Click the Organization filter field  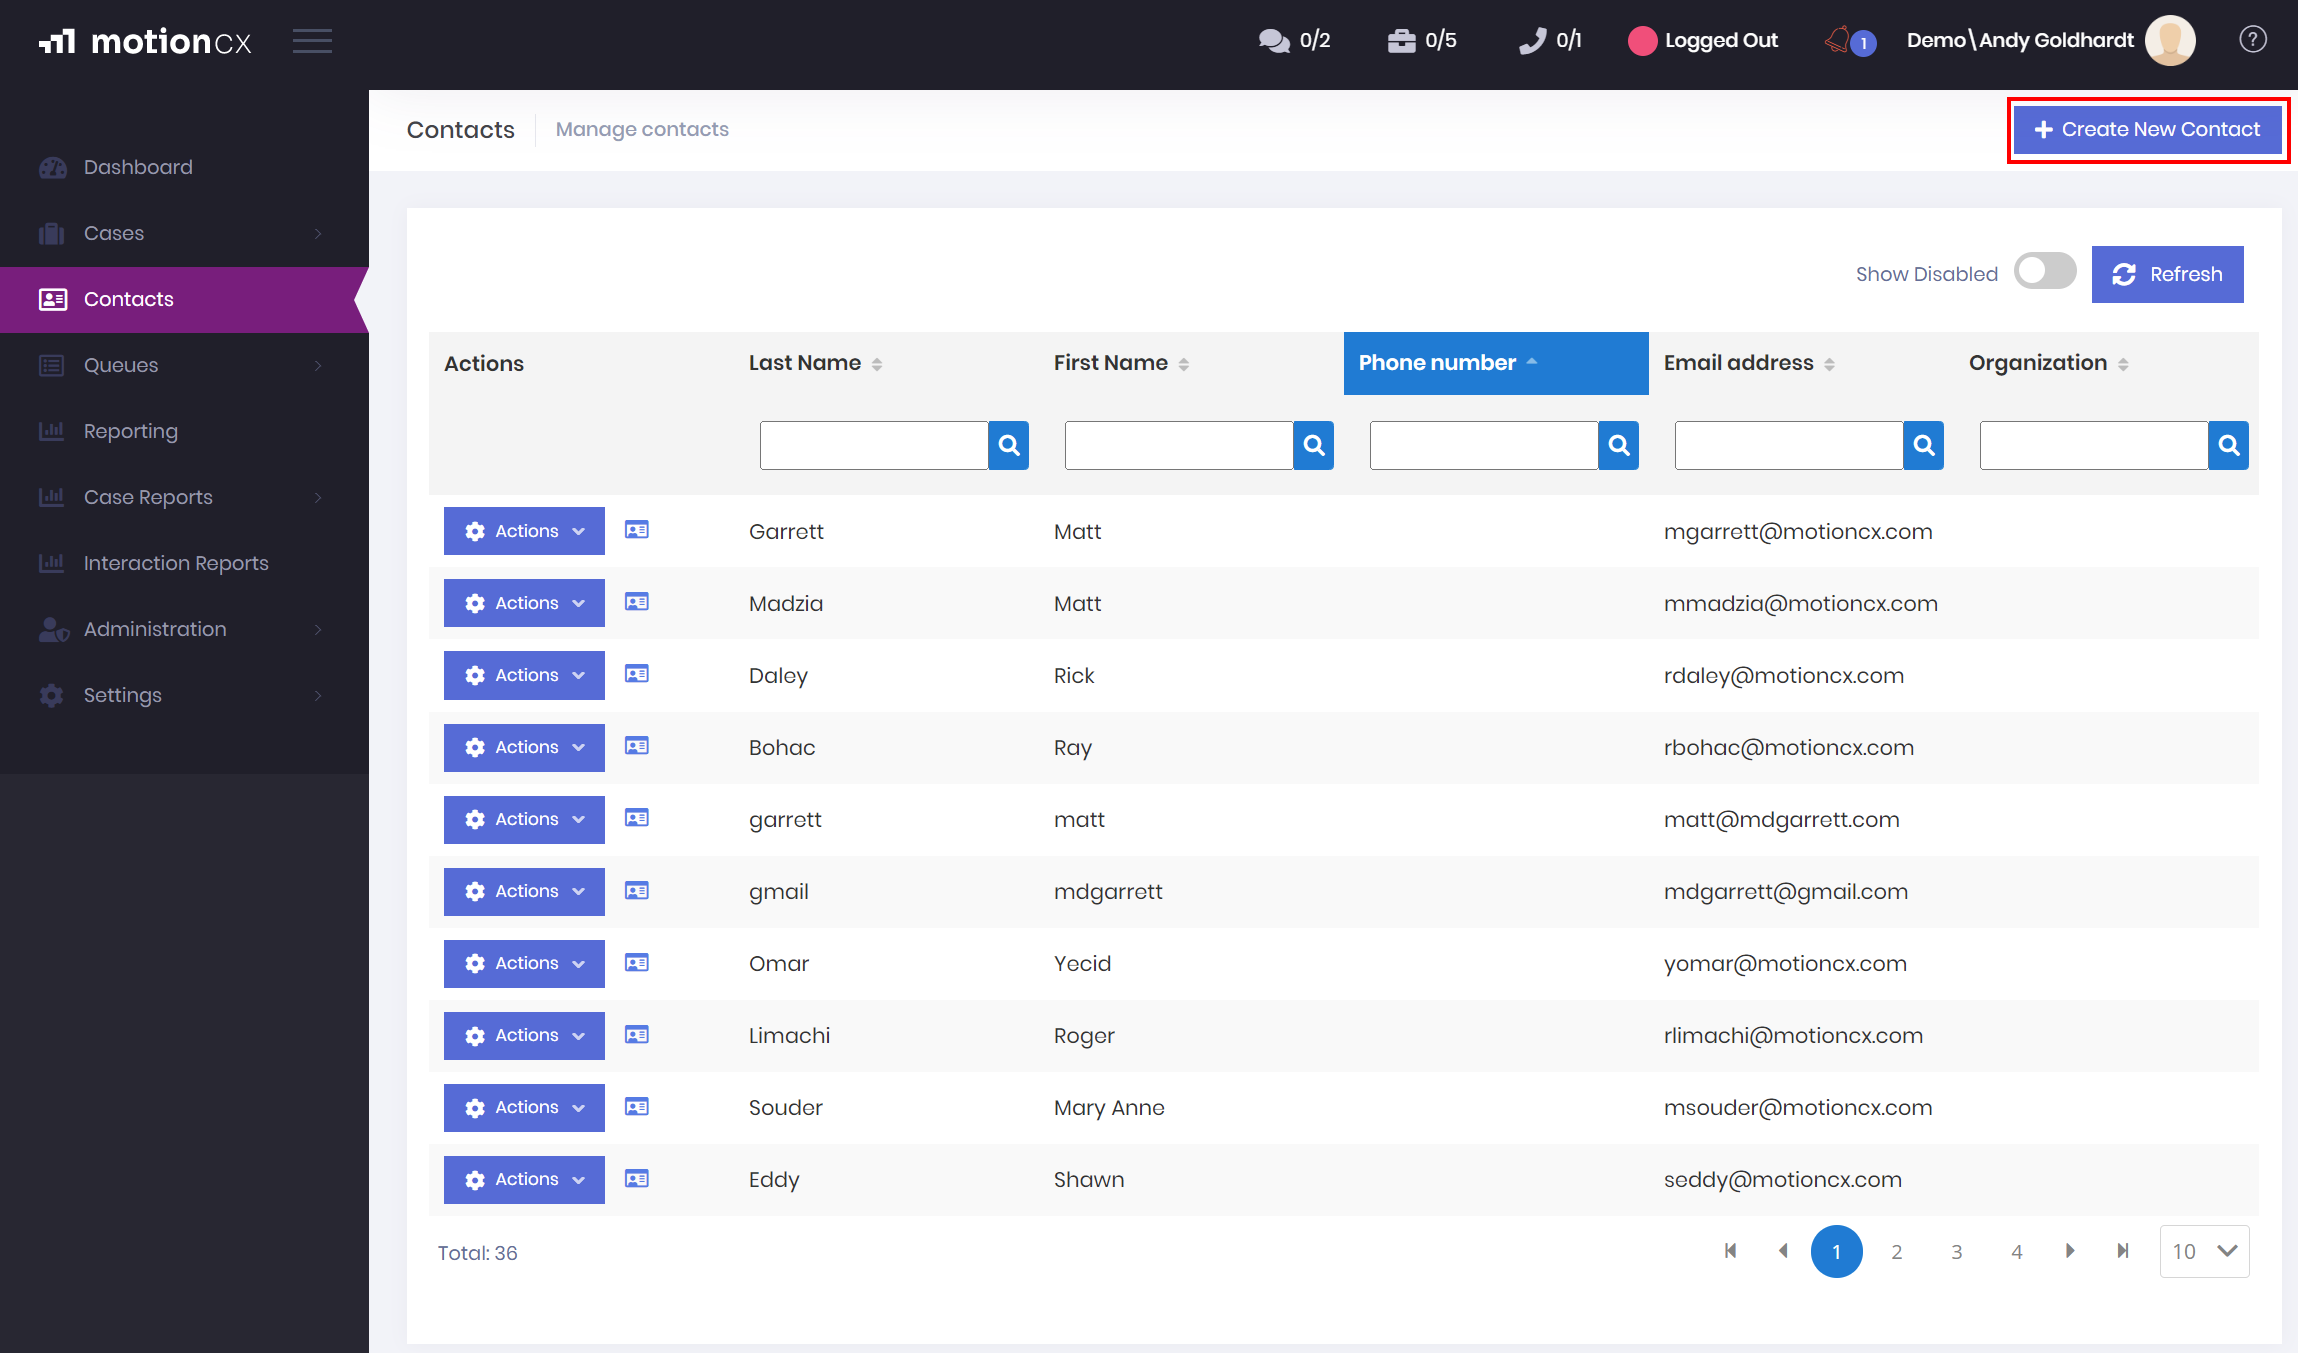click(x=2094, y=445)
